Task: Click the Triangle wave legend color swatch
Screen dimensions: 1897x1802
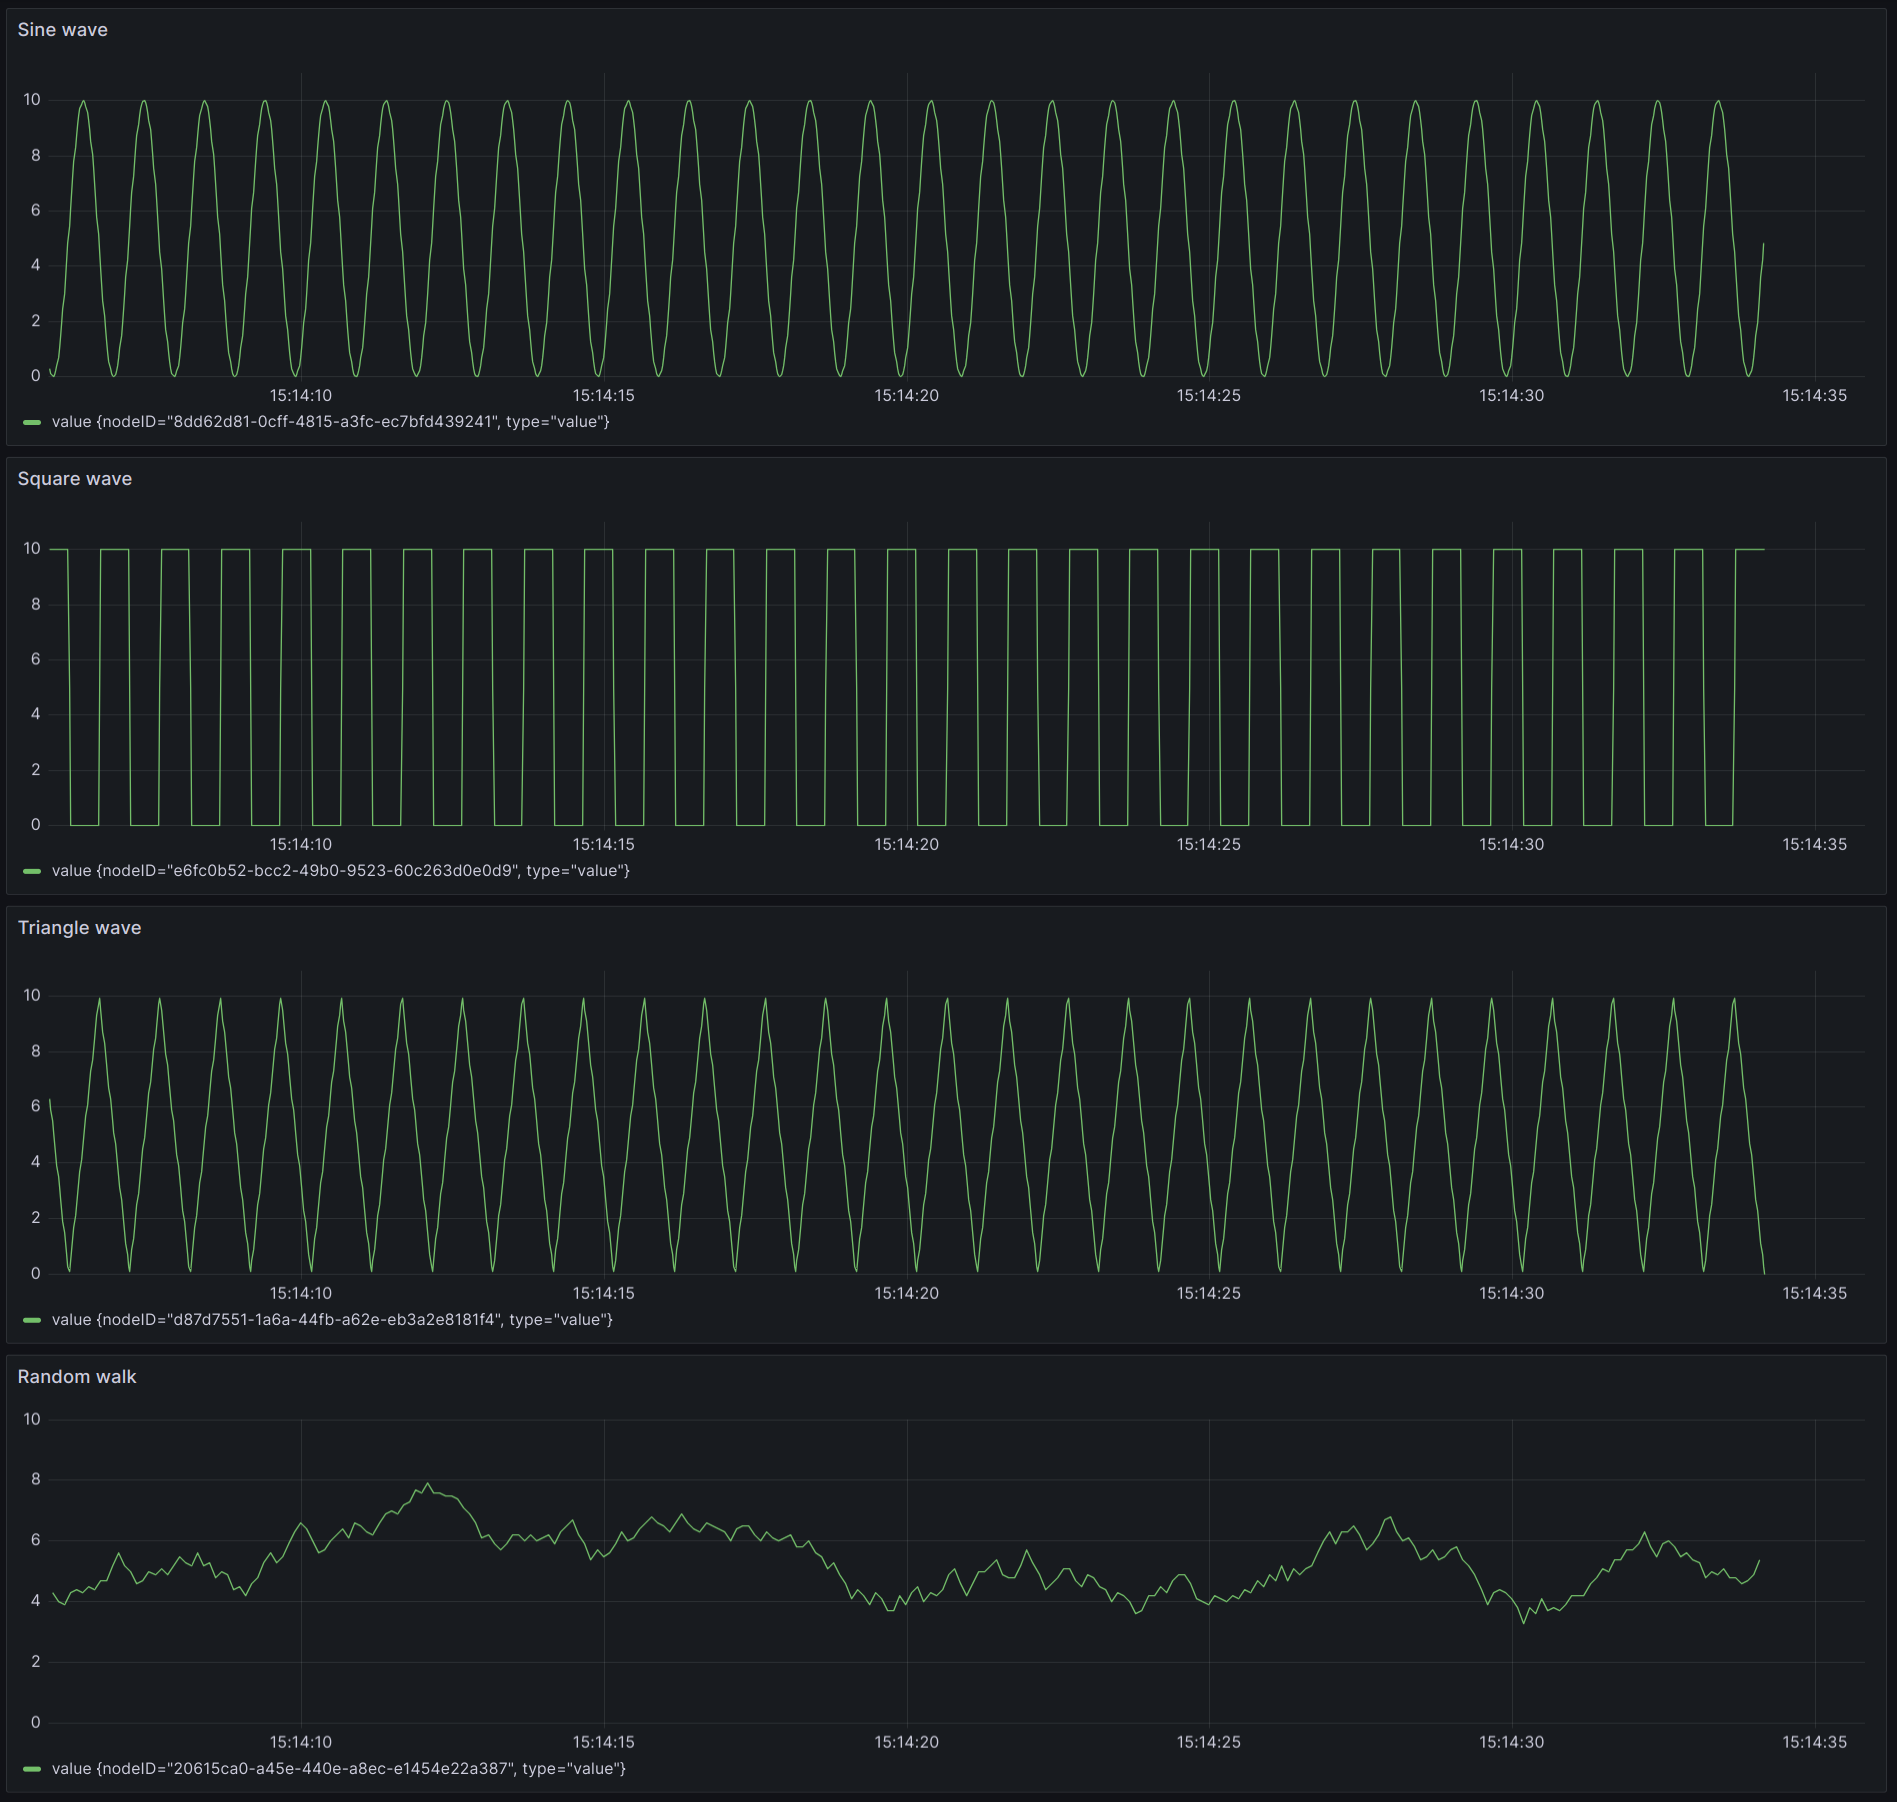Action: 32,1320
